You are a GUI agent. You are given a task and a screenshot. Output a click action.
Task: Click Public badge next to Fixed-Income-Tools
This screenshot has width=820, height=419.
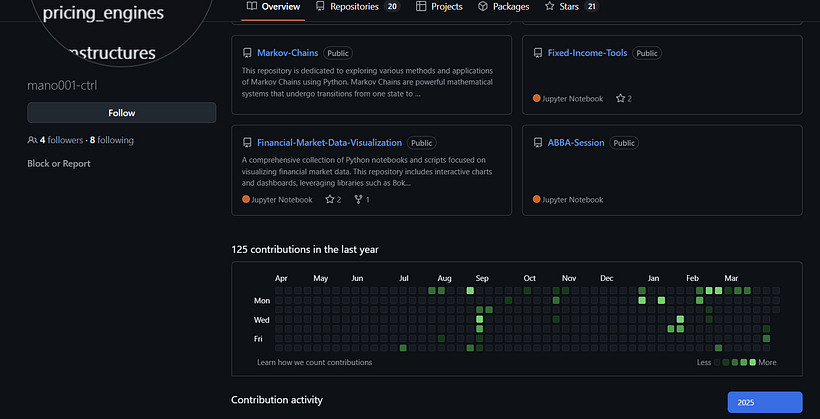pyautogui.click(x=647, y=53)
